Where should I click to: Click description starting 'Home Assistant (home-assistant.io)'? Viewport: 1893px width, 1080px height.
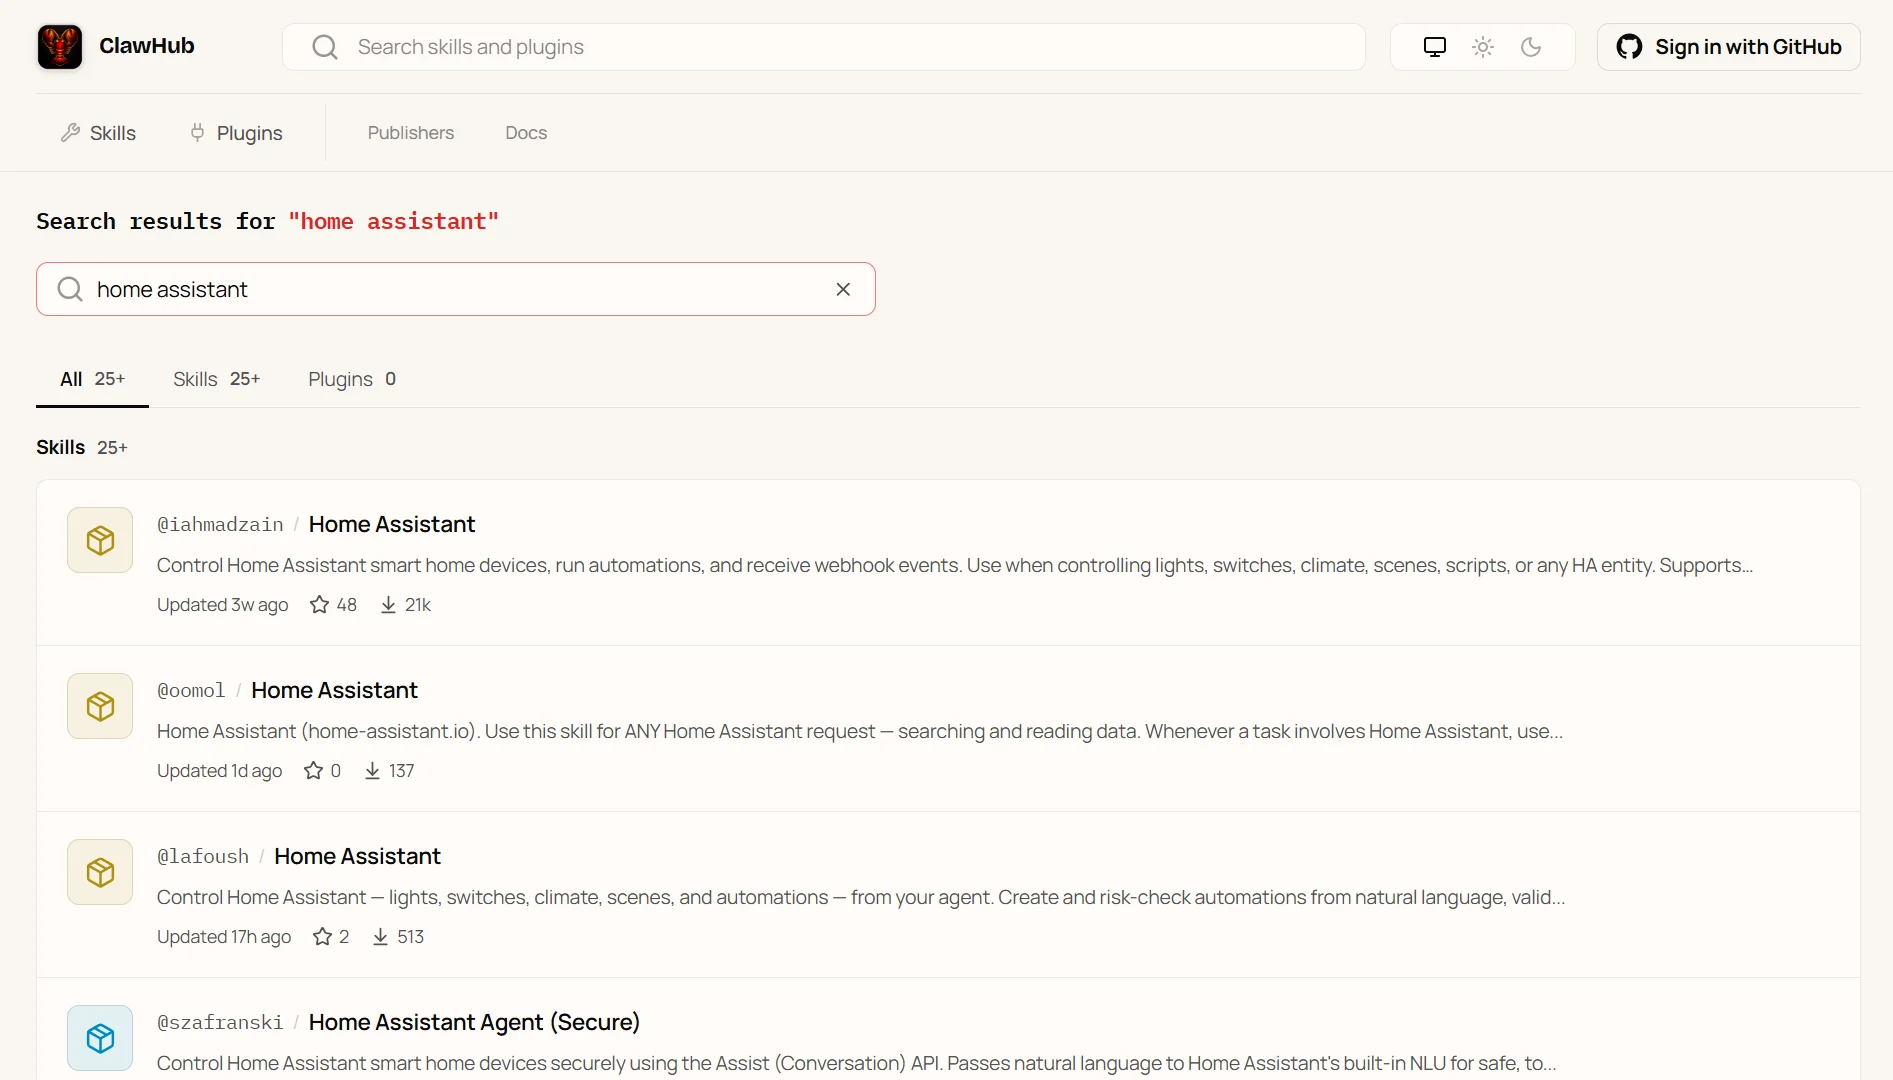coord(860,731)
